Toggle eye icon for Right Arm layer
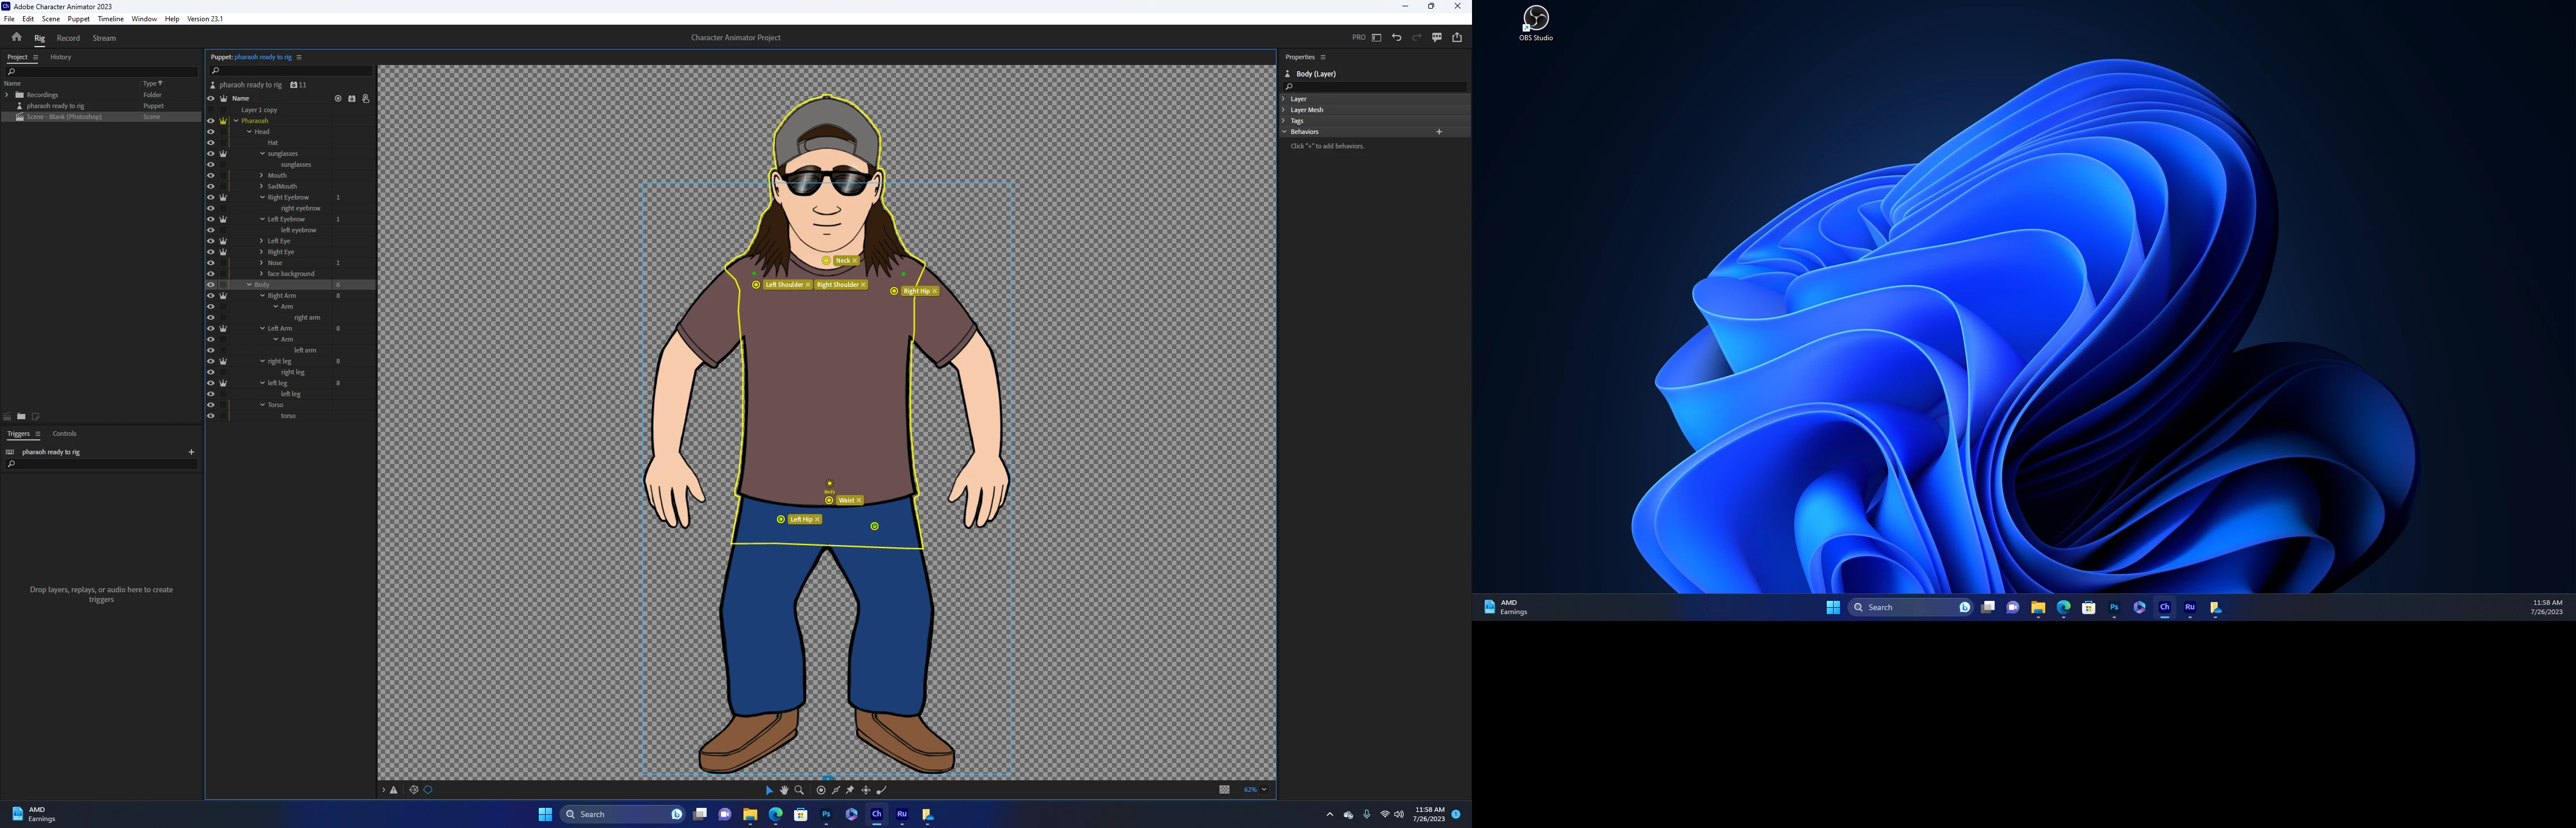 pyautogui.click(x=211, y=296)
